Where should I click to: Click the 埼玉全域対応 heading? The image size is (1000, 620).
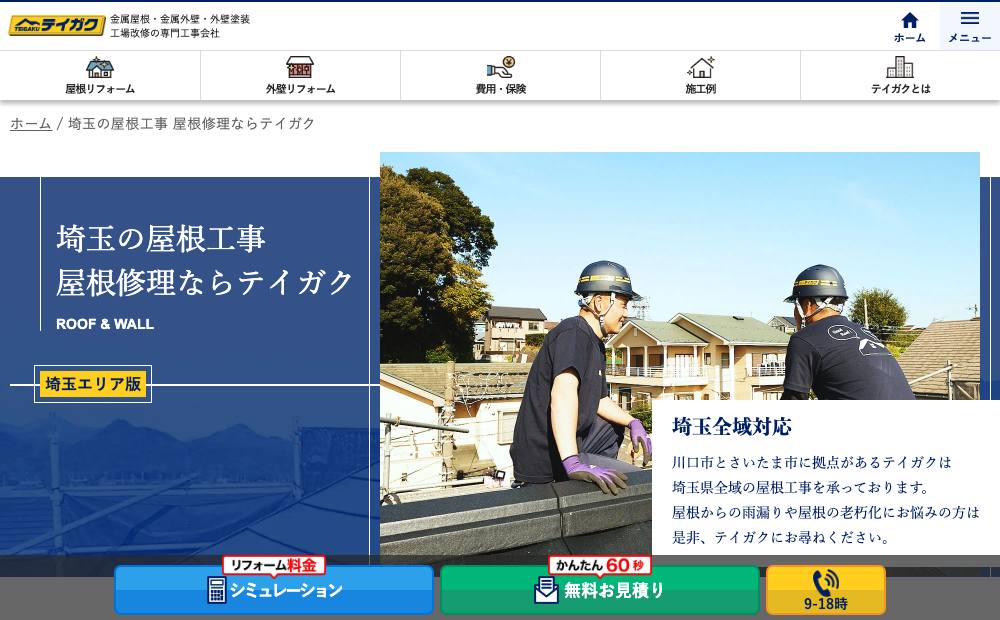tap(732, 426)
